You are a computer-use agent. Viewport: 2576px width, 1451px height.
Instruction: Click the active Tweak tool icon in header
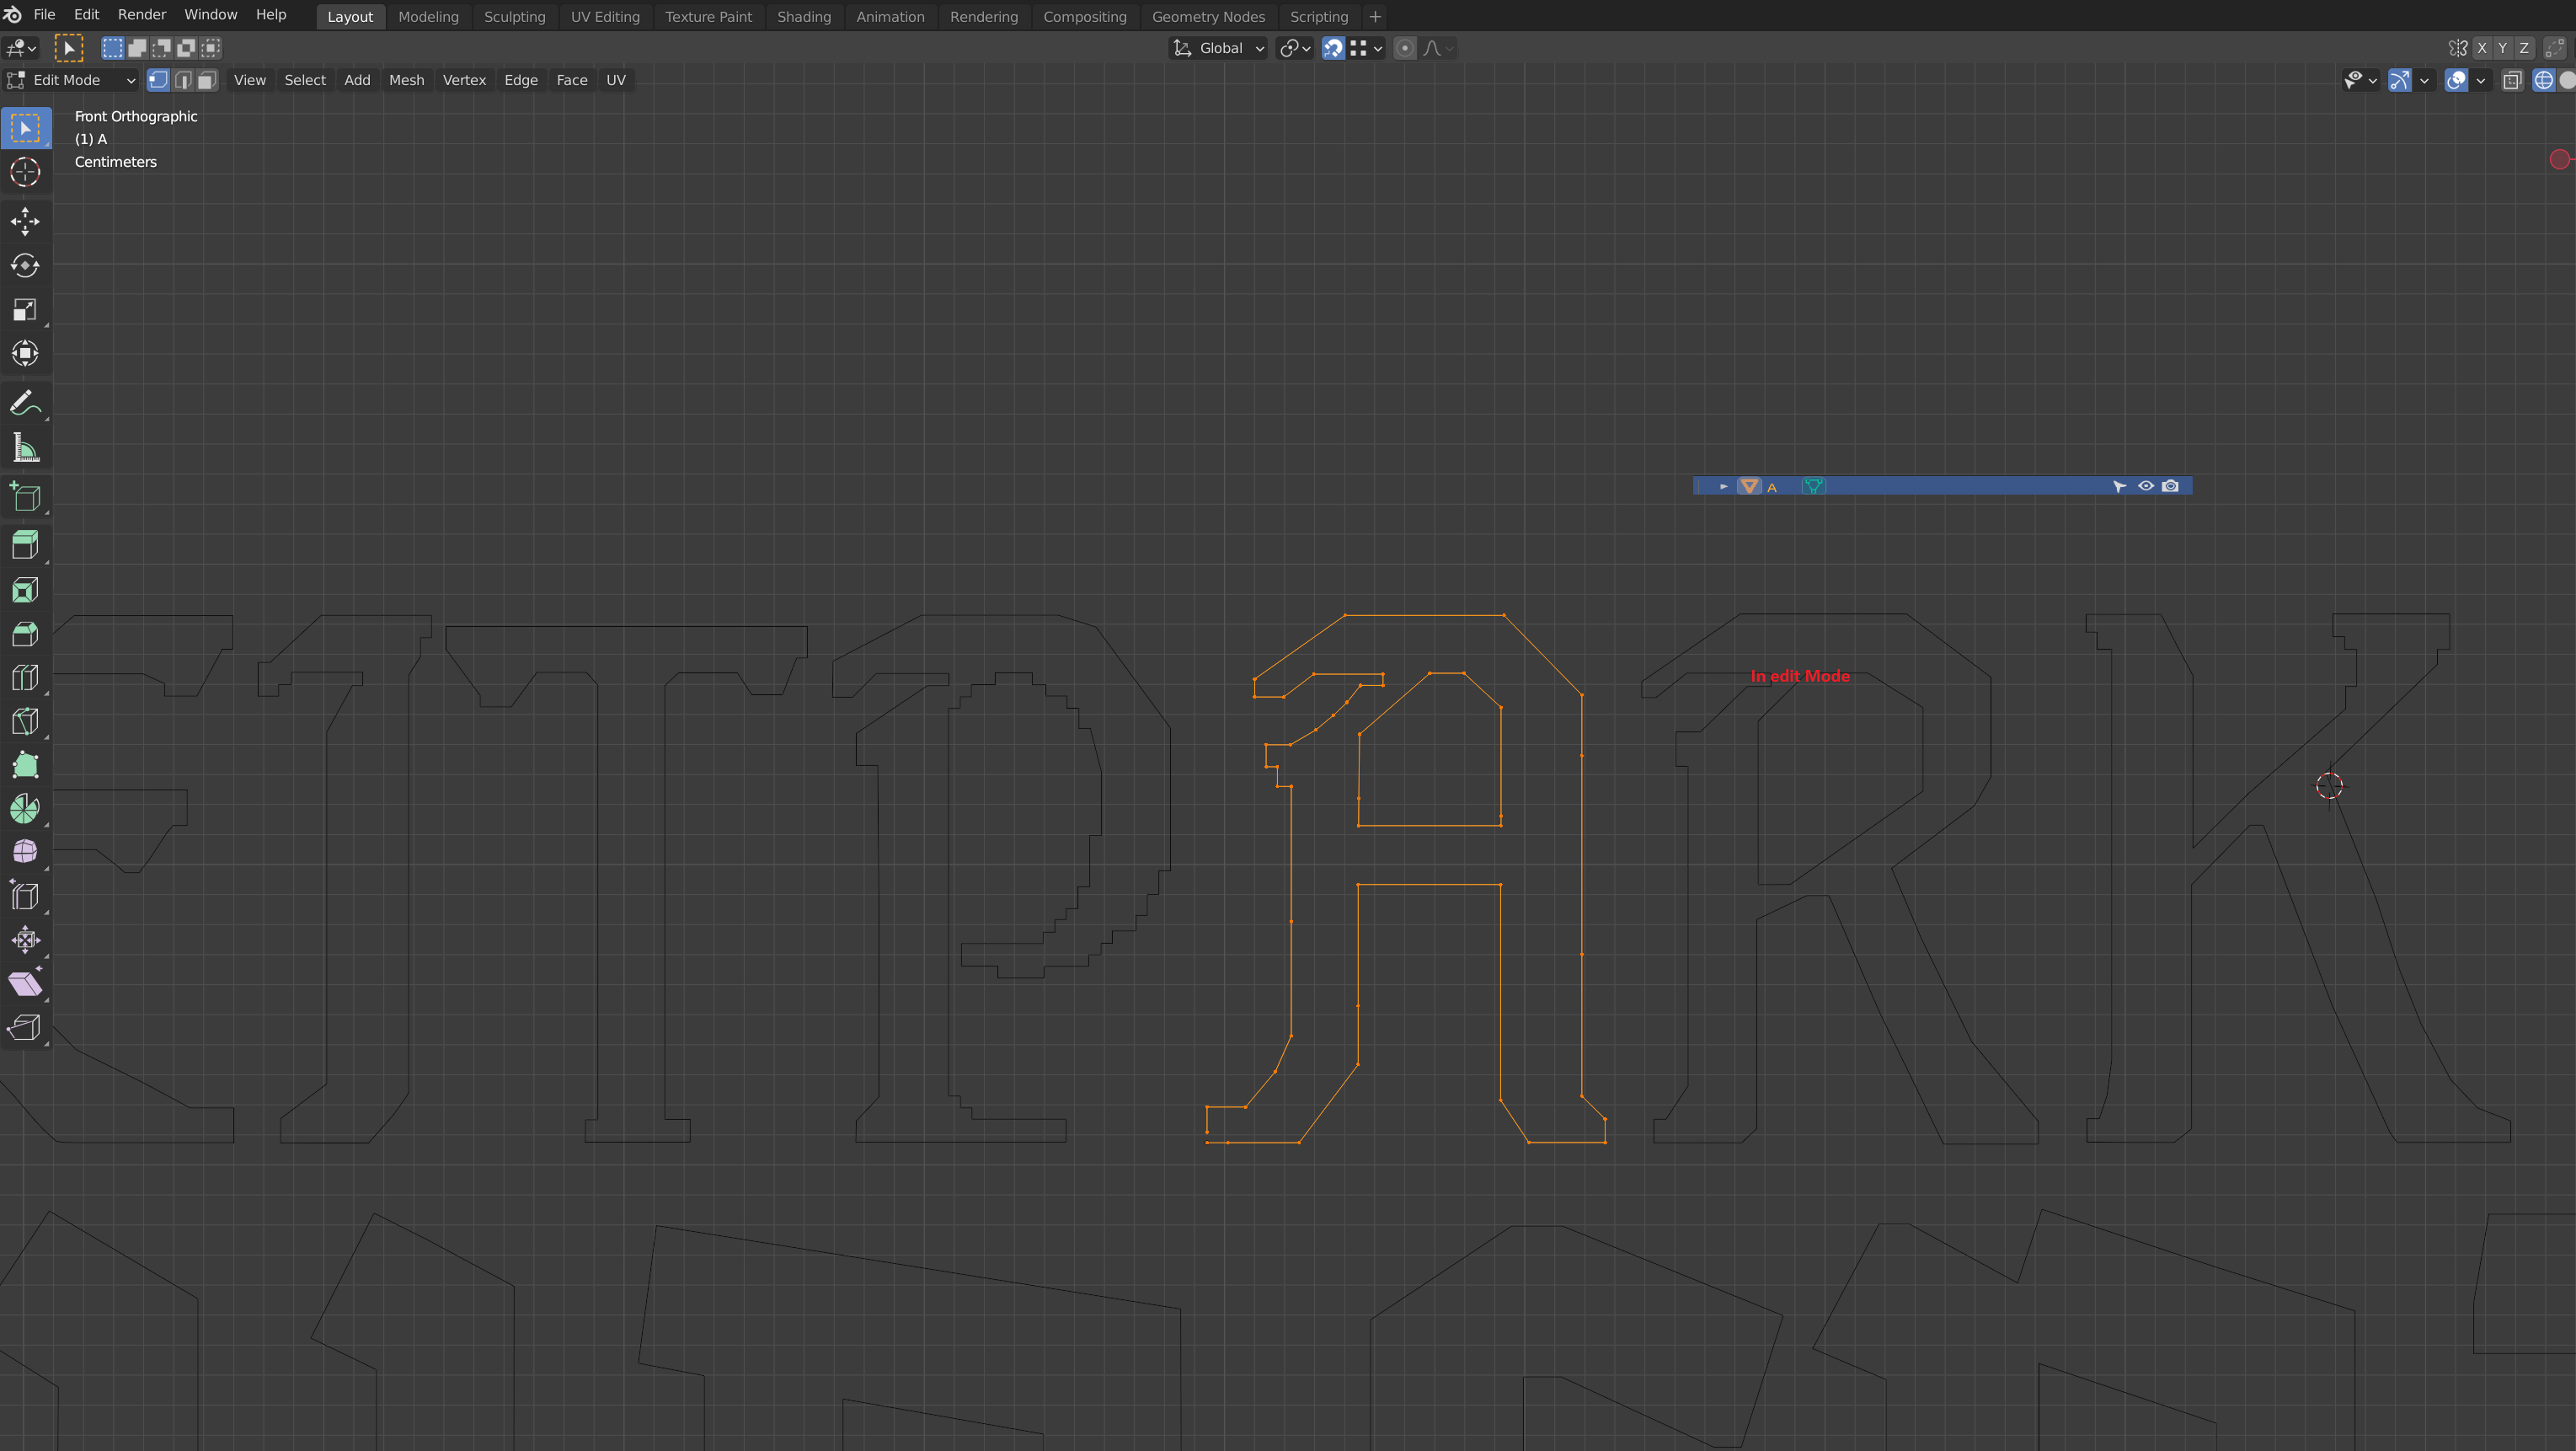pos(68,48)
